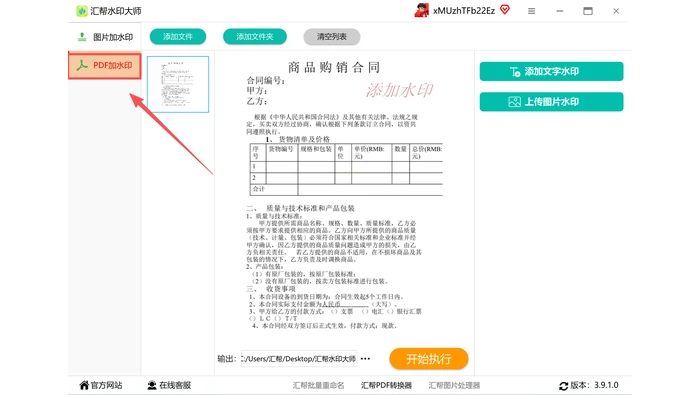
Task: Click the house icon beside 官方网站
Action: [x=84, y=385]
